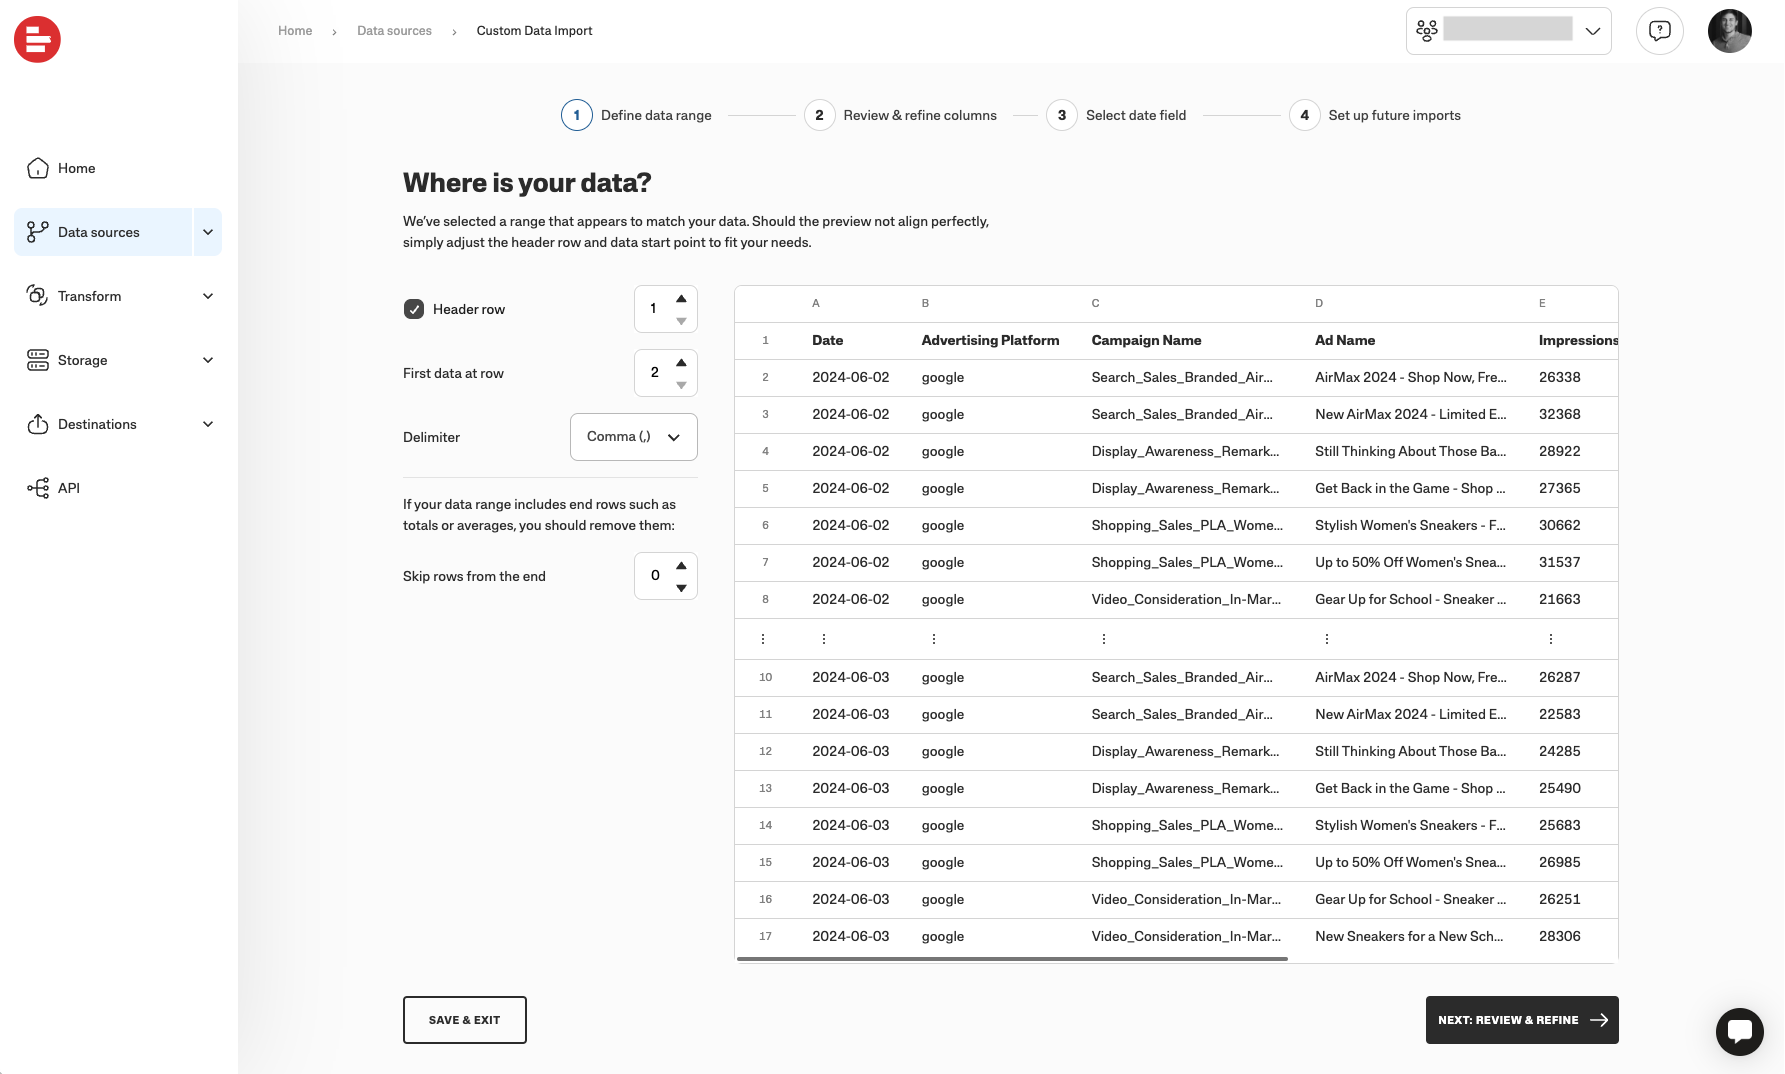Go to Data sources breadcrumb link
The image size is (1785, 1074).
pos(394,31)
